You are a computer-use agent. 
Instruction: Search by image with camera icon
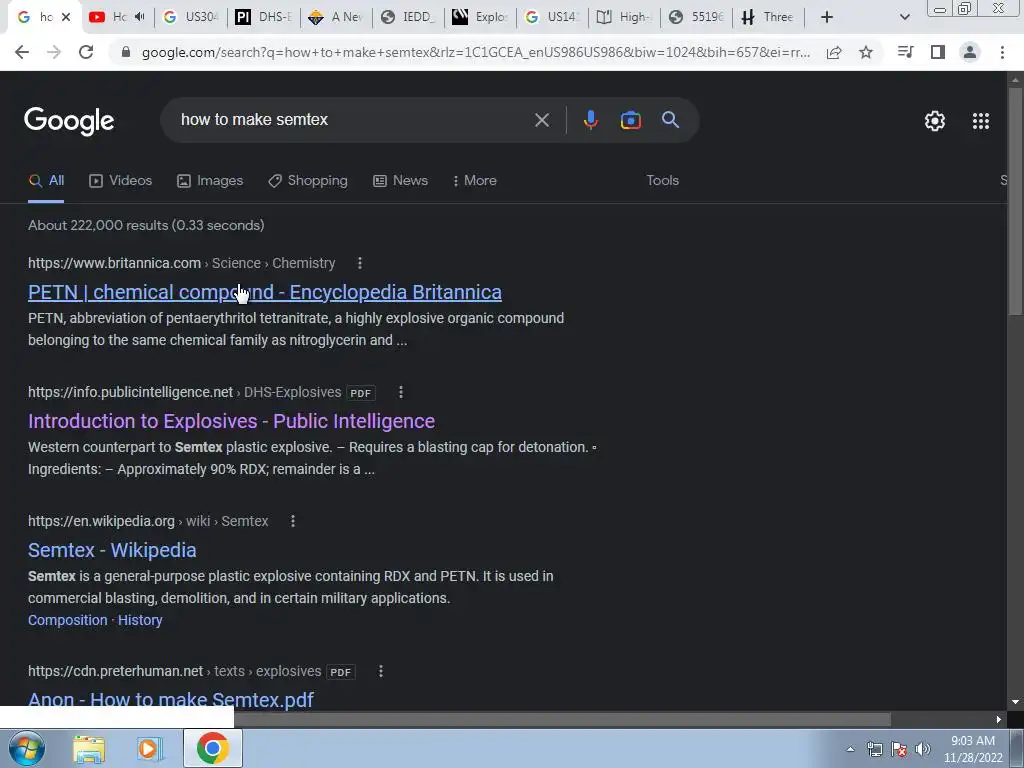coord(630,120)
